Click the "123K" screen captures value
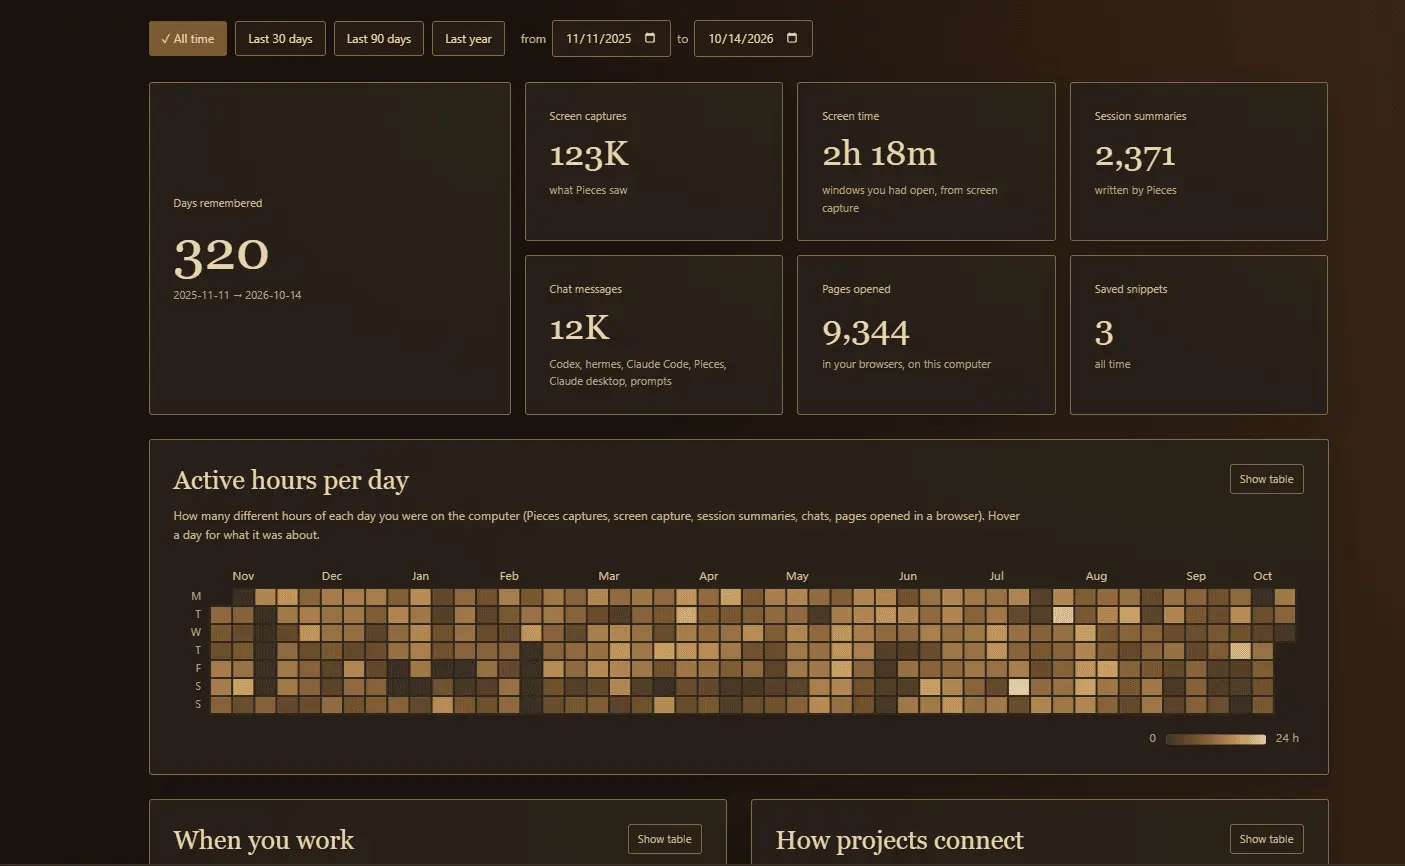The width and height of the screenshot is (1405, 866). point(589,155)
